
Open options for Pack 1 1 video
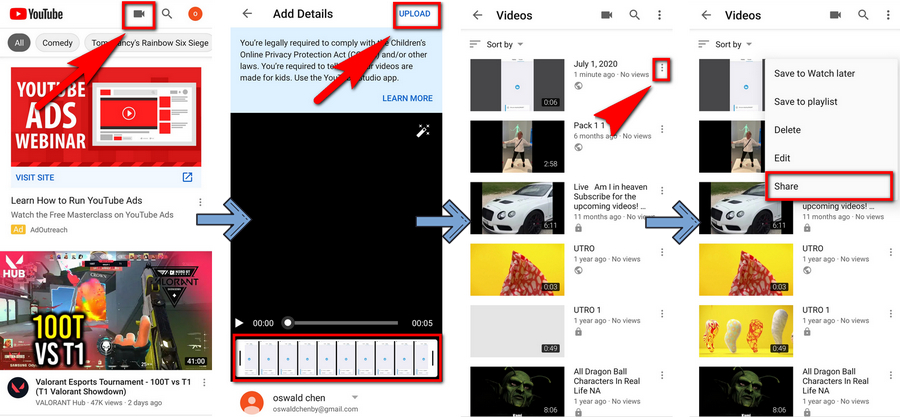pyautogui.click(x=662, y=130)
